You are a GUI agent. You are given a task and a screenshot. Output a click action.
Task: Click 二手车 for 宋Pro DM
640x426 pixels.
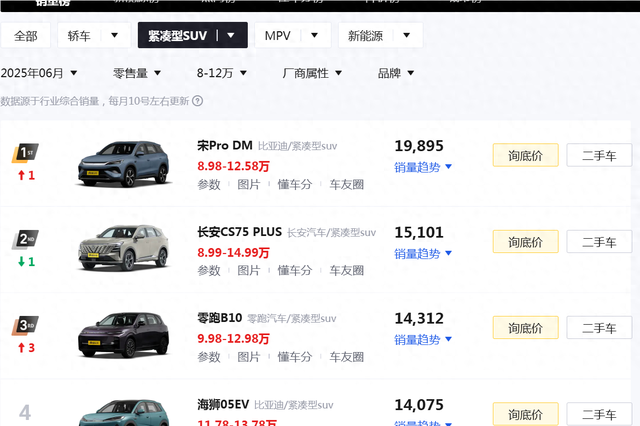click(599, 155)
